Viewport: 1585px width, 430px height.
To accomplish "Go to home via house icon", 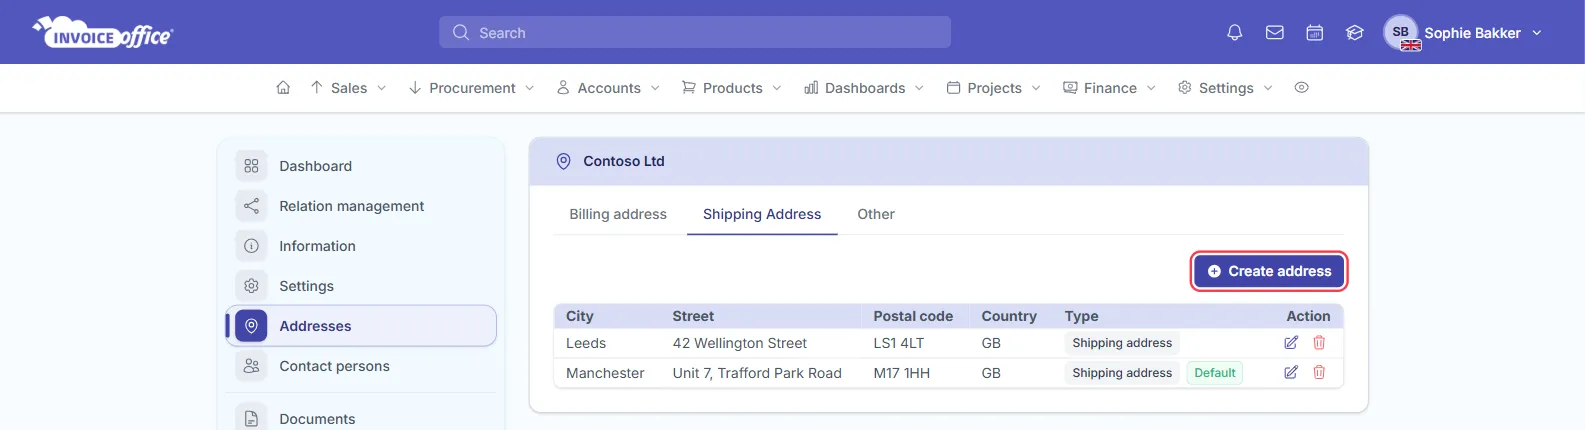I will tap(283, 88).
